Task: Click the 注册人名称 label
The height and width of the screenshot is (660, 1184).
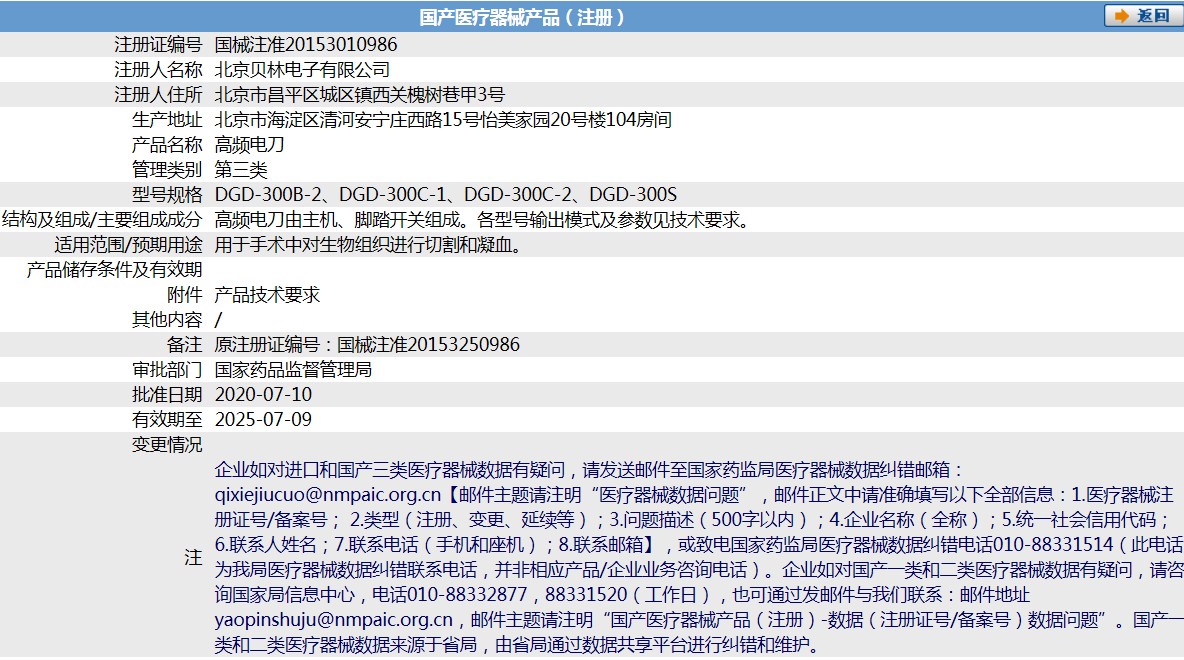Action: point(158,69)
